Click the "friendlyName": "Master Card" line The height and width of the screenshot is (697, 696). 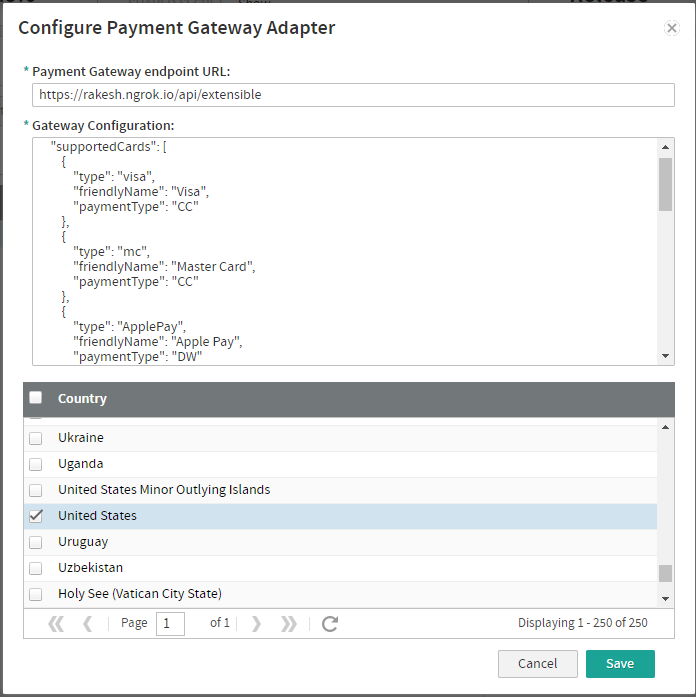coord(164,266)
